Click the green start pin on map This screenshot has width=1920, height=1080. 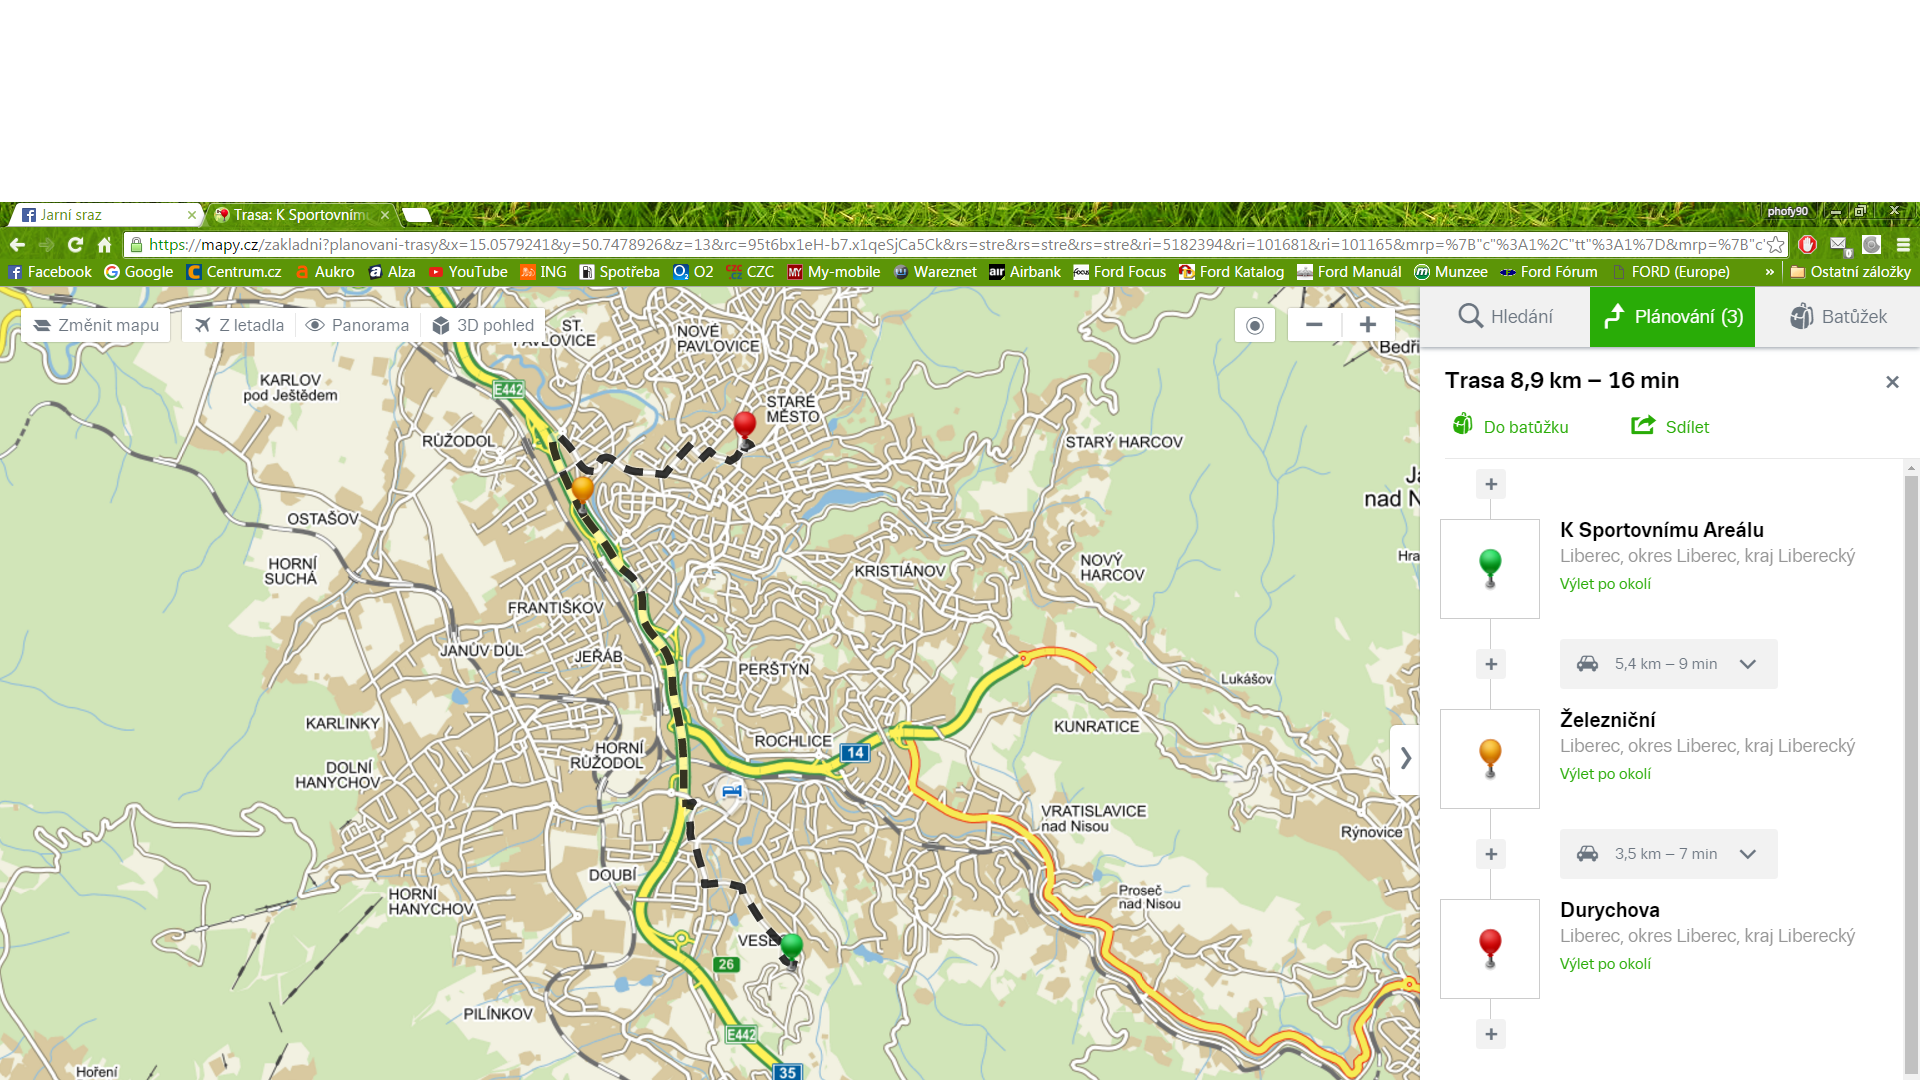coord(792,946)
